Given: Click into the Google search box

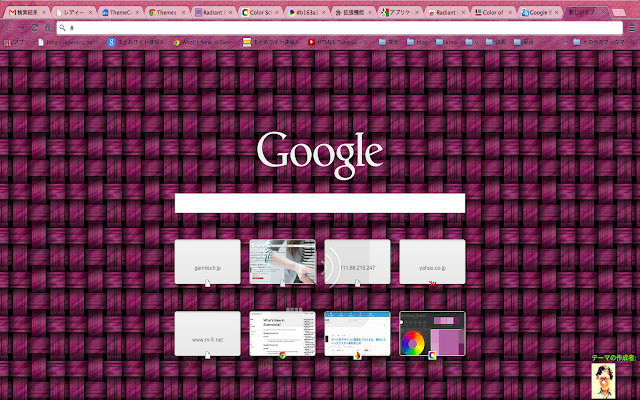Looking at the screenshot, I should click(x=320, y=203).
